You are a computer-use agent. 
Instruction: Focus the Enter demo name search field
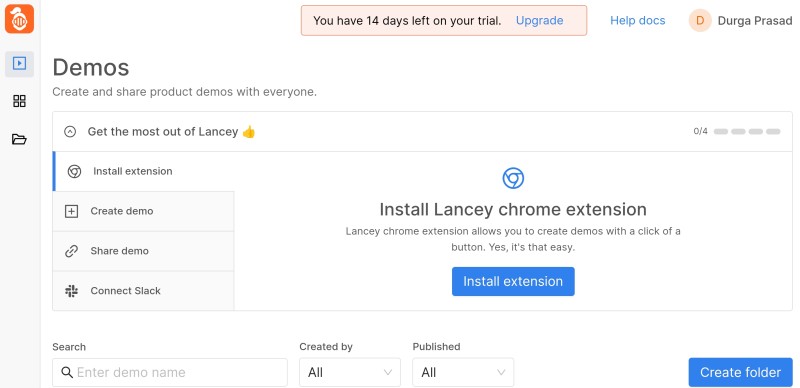(170, 372)
